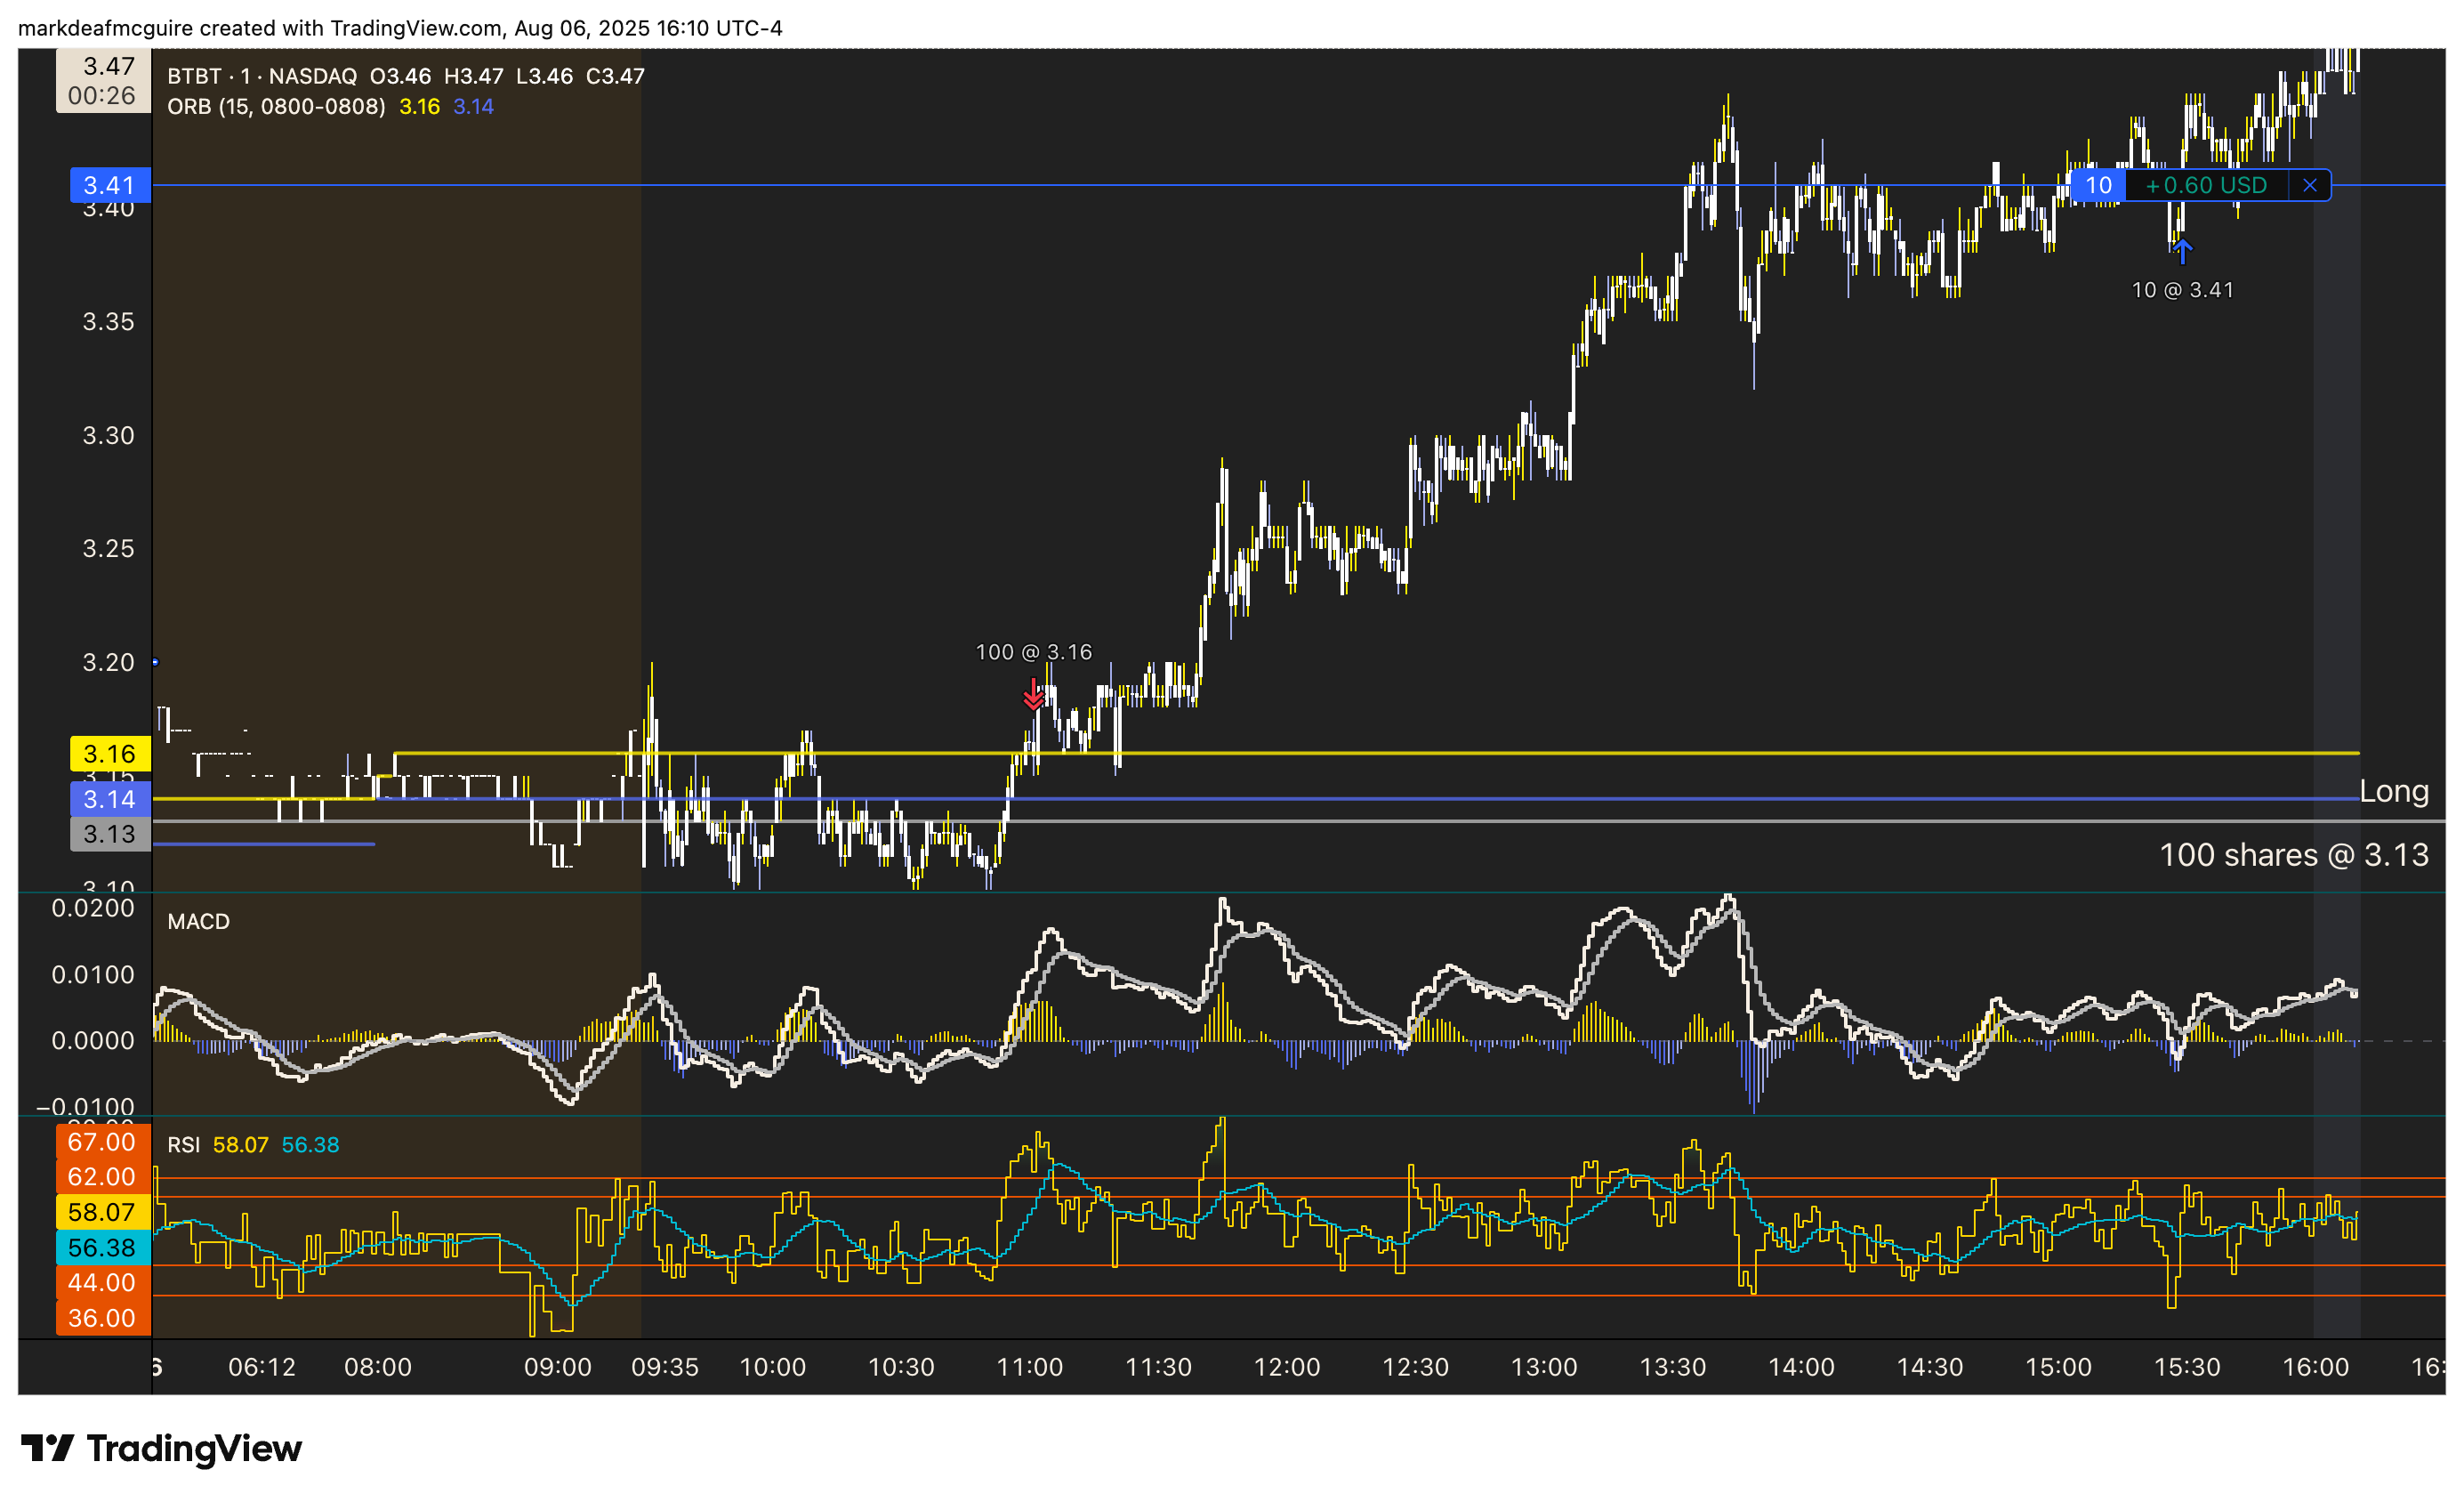Close the 10-share position with the X
This screenshot has height=1502, width=2464.
pos(2309,185)
